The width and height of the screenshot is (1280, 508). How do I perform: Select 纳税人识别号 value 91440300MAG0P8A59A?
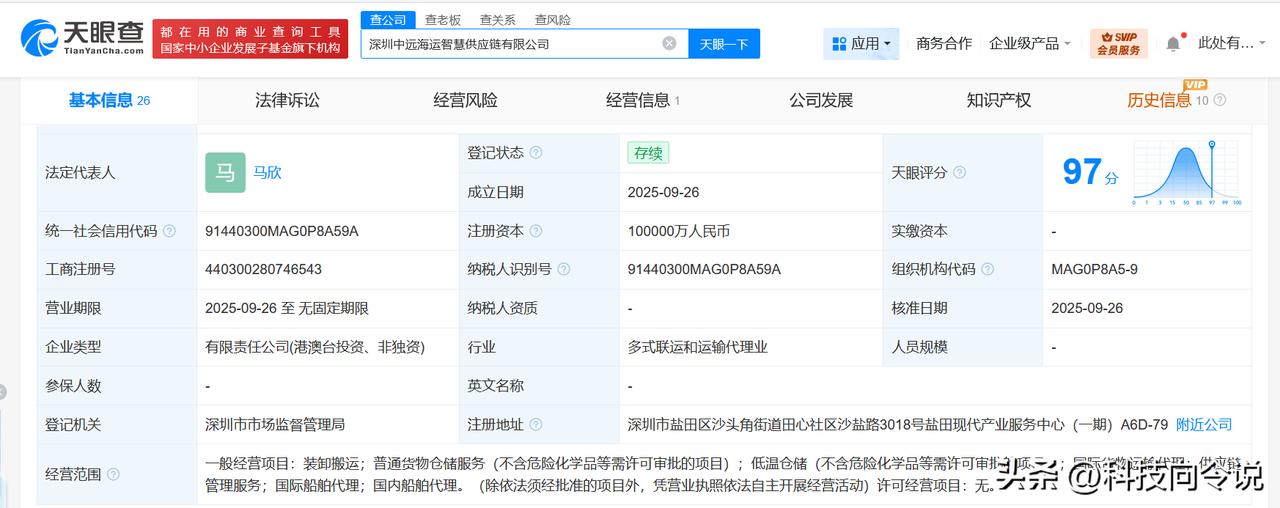tap(704, 269)
